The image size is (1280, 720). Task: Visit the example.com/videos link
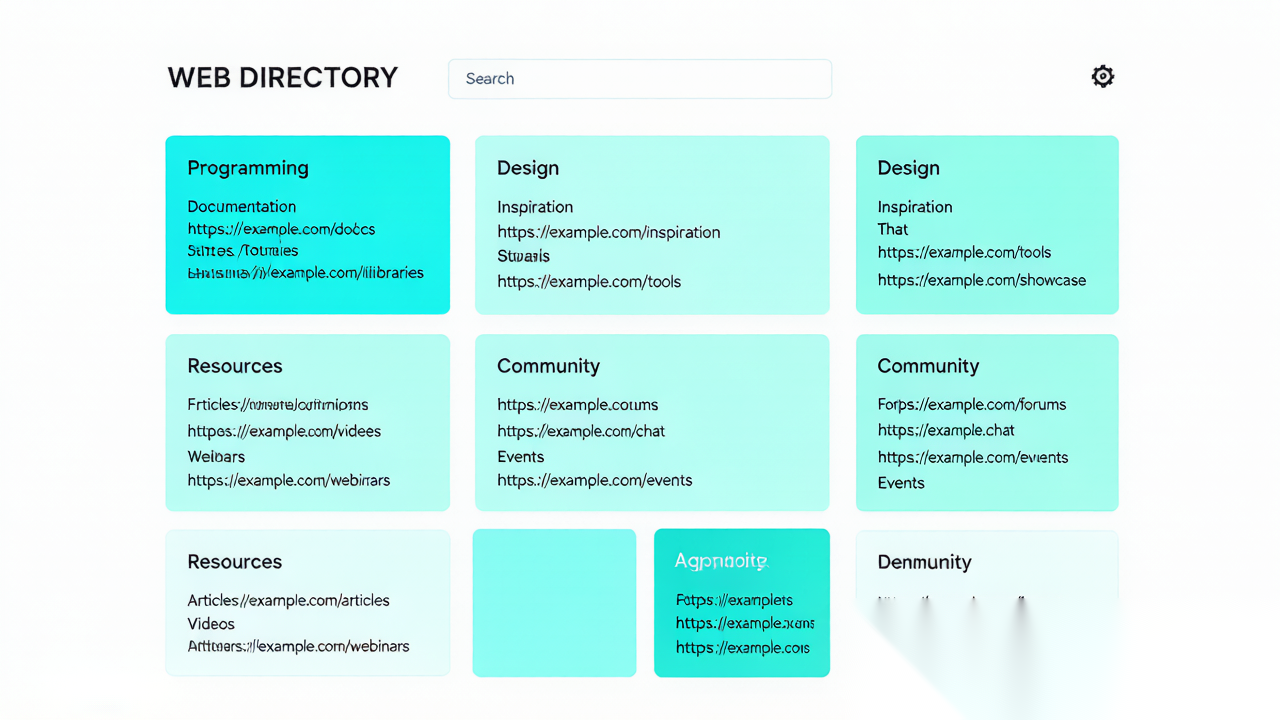click(x=284, y=432)
